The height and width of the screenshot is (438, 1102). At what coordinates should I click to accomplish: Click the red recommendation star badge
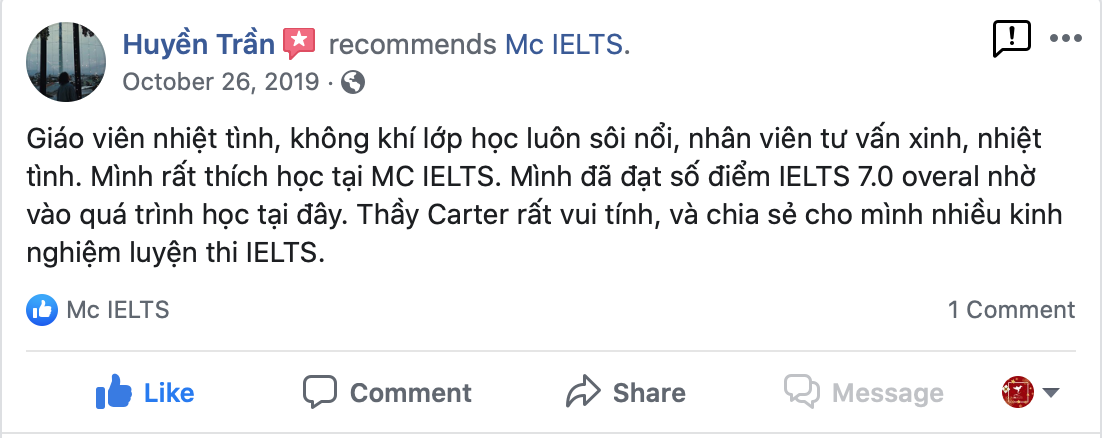tap(299, 43)
